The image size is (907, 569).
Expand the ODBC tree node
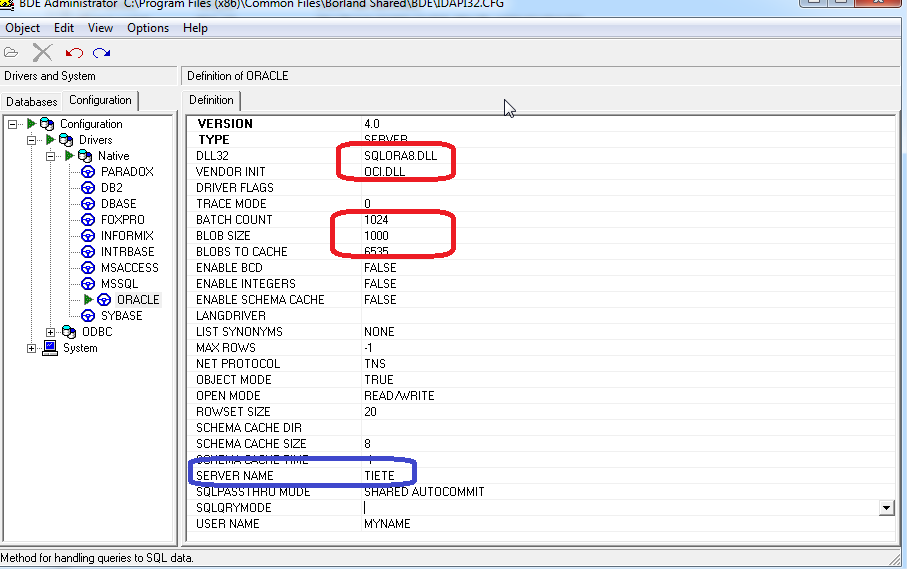pos(50,332)
